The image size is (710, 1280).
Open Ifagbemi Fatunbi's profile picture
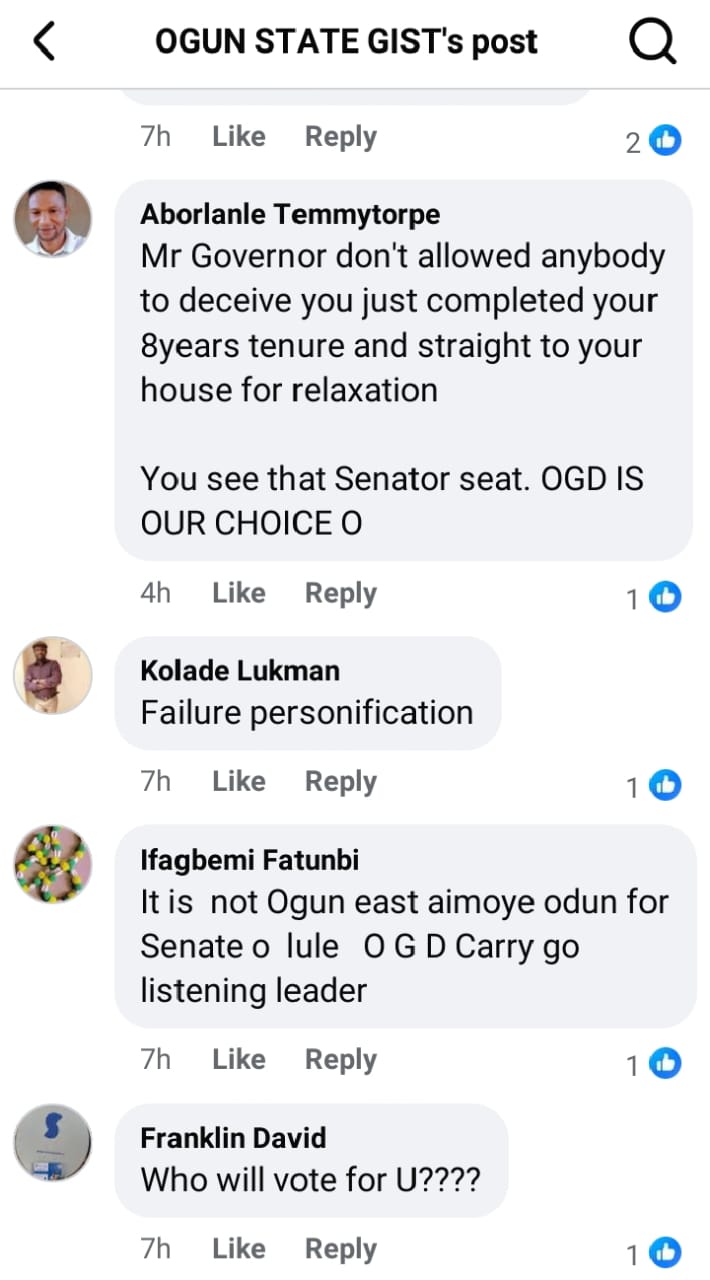point(53,864)
